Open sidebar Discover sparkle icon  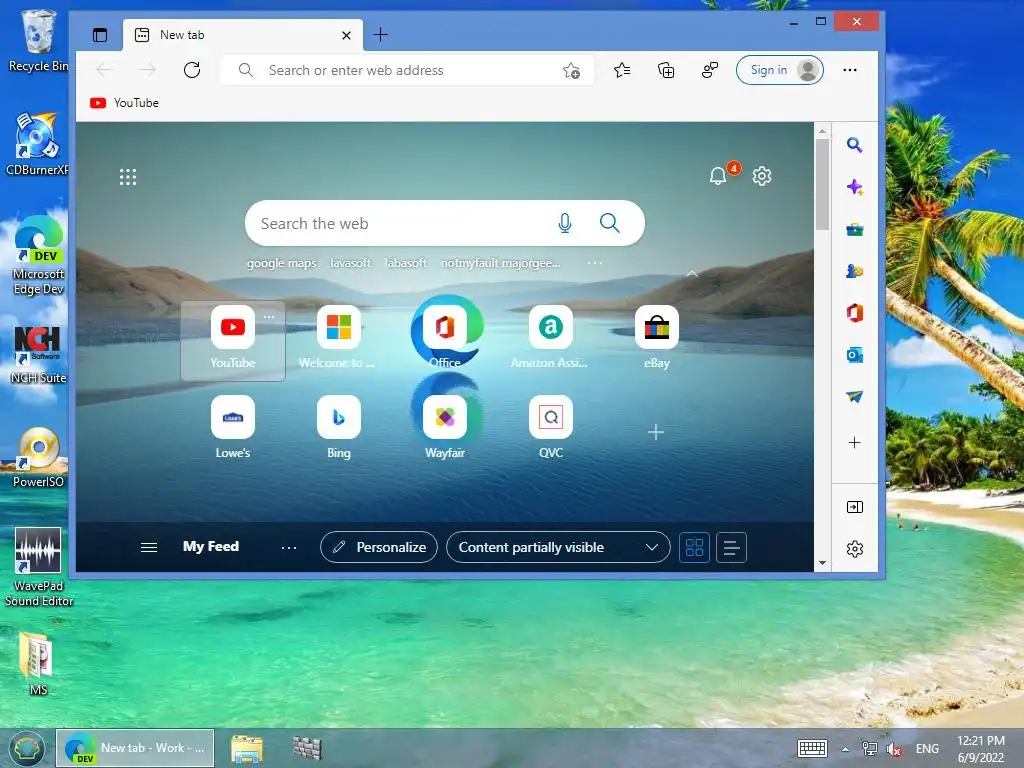click(854, 187)
